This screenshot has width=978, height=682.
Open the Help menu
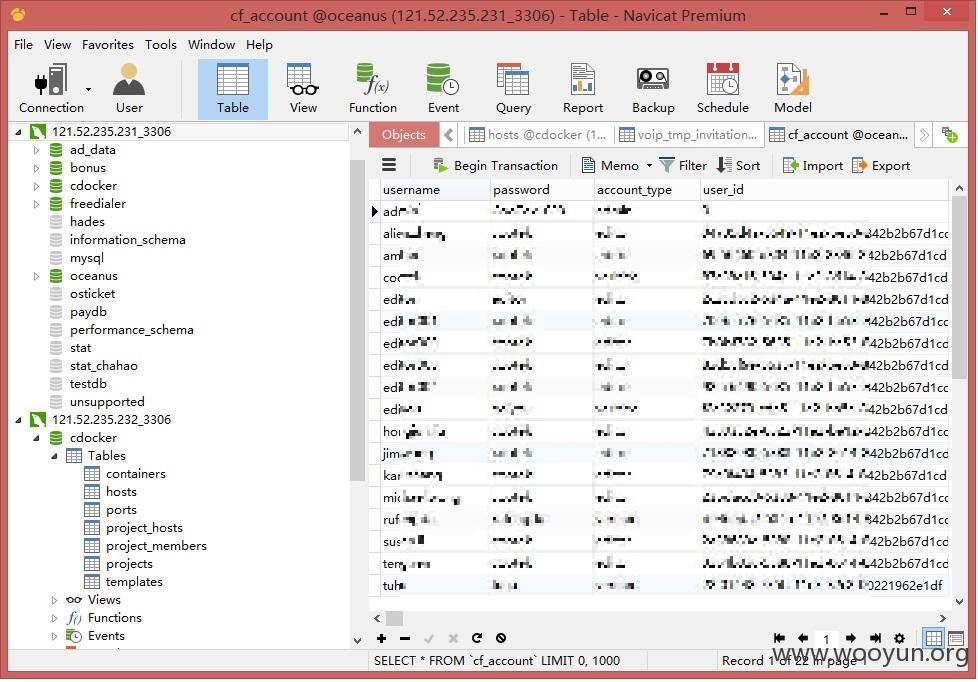tap(259, 44)
